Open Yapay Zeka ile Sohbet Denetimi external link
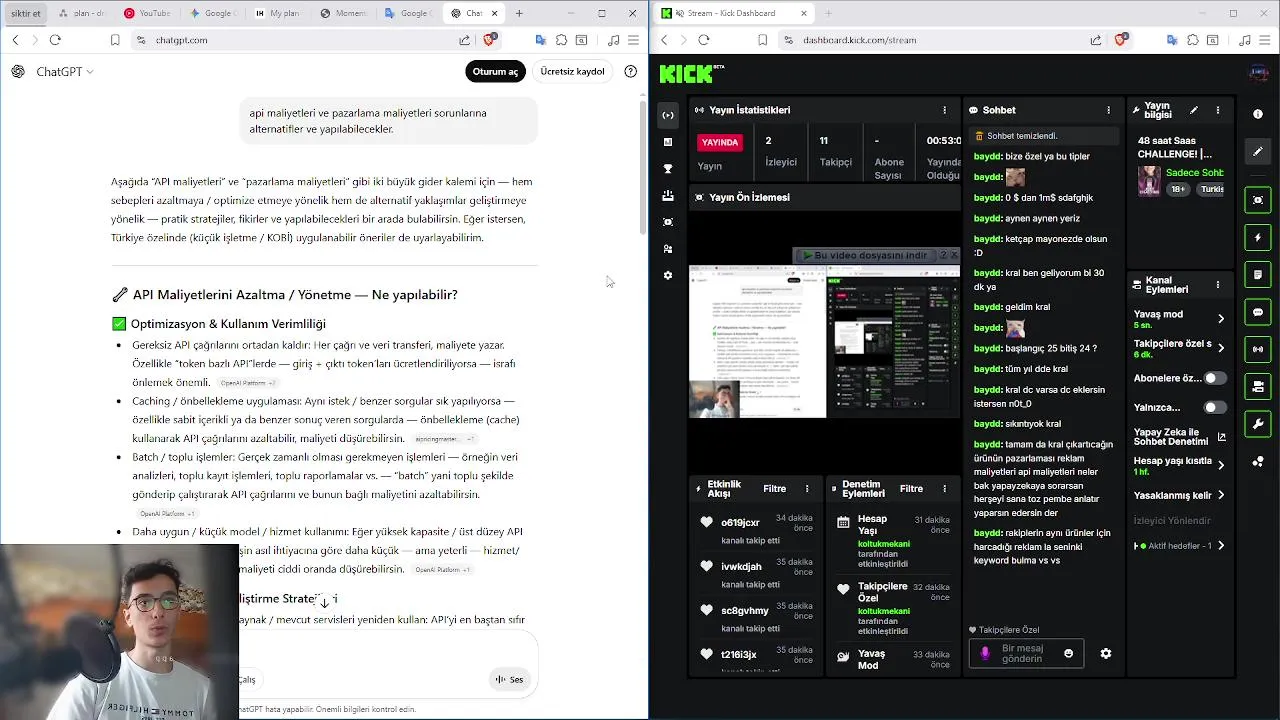The height and width of the screenshot is (720, 1280). [1221, 437]
